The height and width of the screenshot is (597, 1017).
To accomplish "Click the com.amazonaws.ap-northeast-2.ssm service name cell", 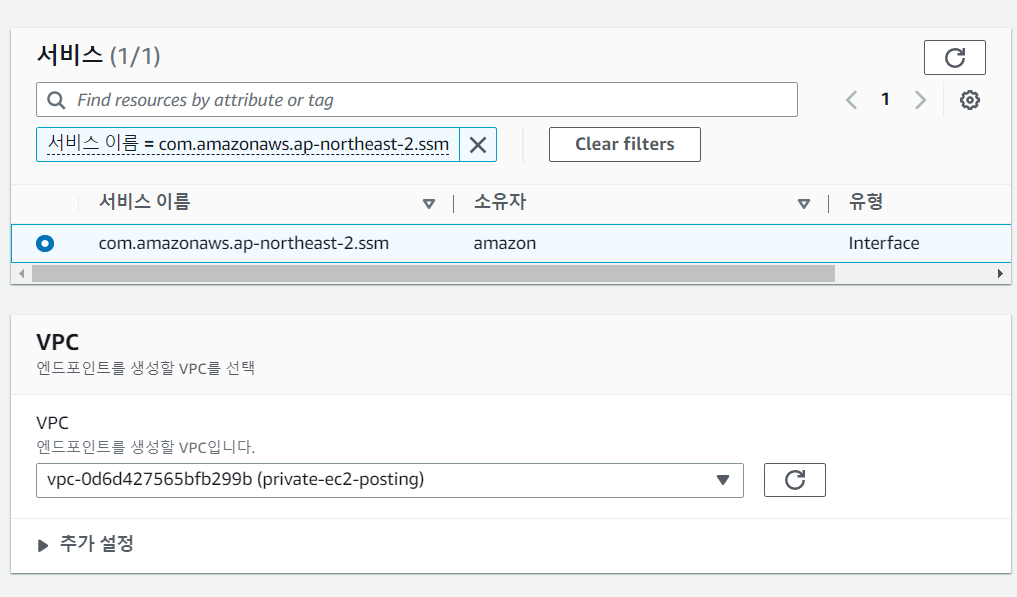I will (244, 243).
